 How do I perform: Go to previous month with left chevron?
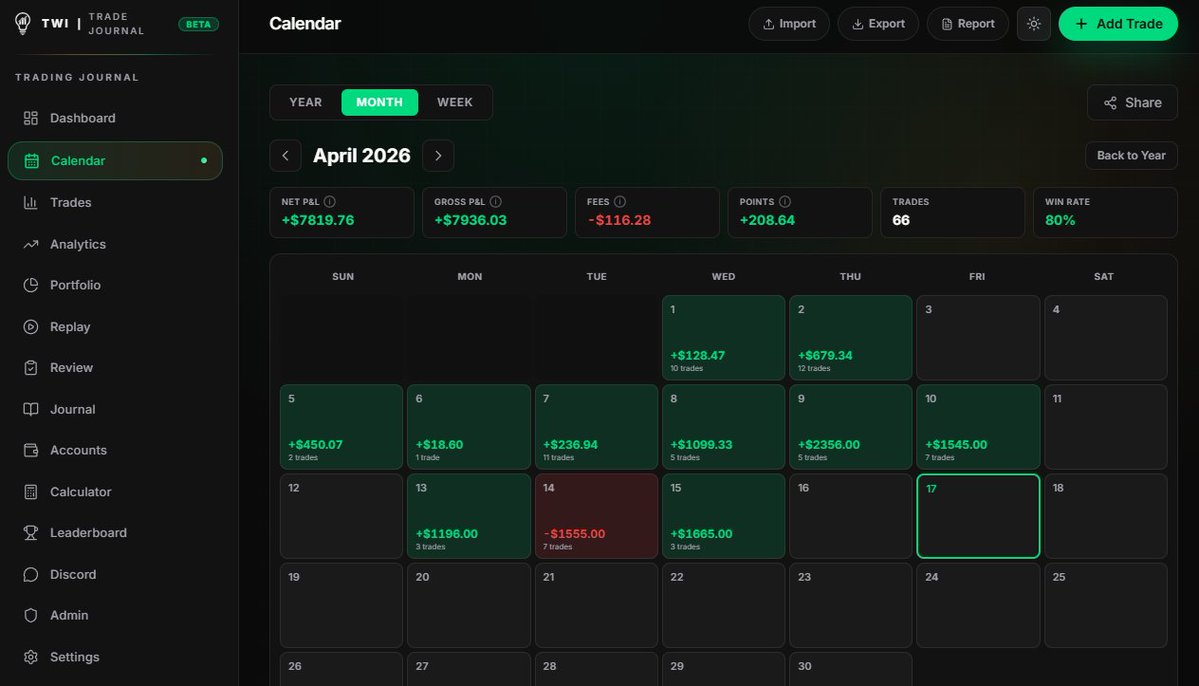point(285,156)
